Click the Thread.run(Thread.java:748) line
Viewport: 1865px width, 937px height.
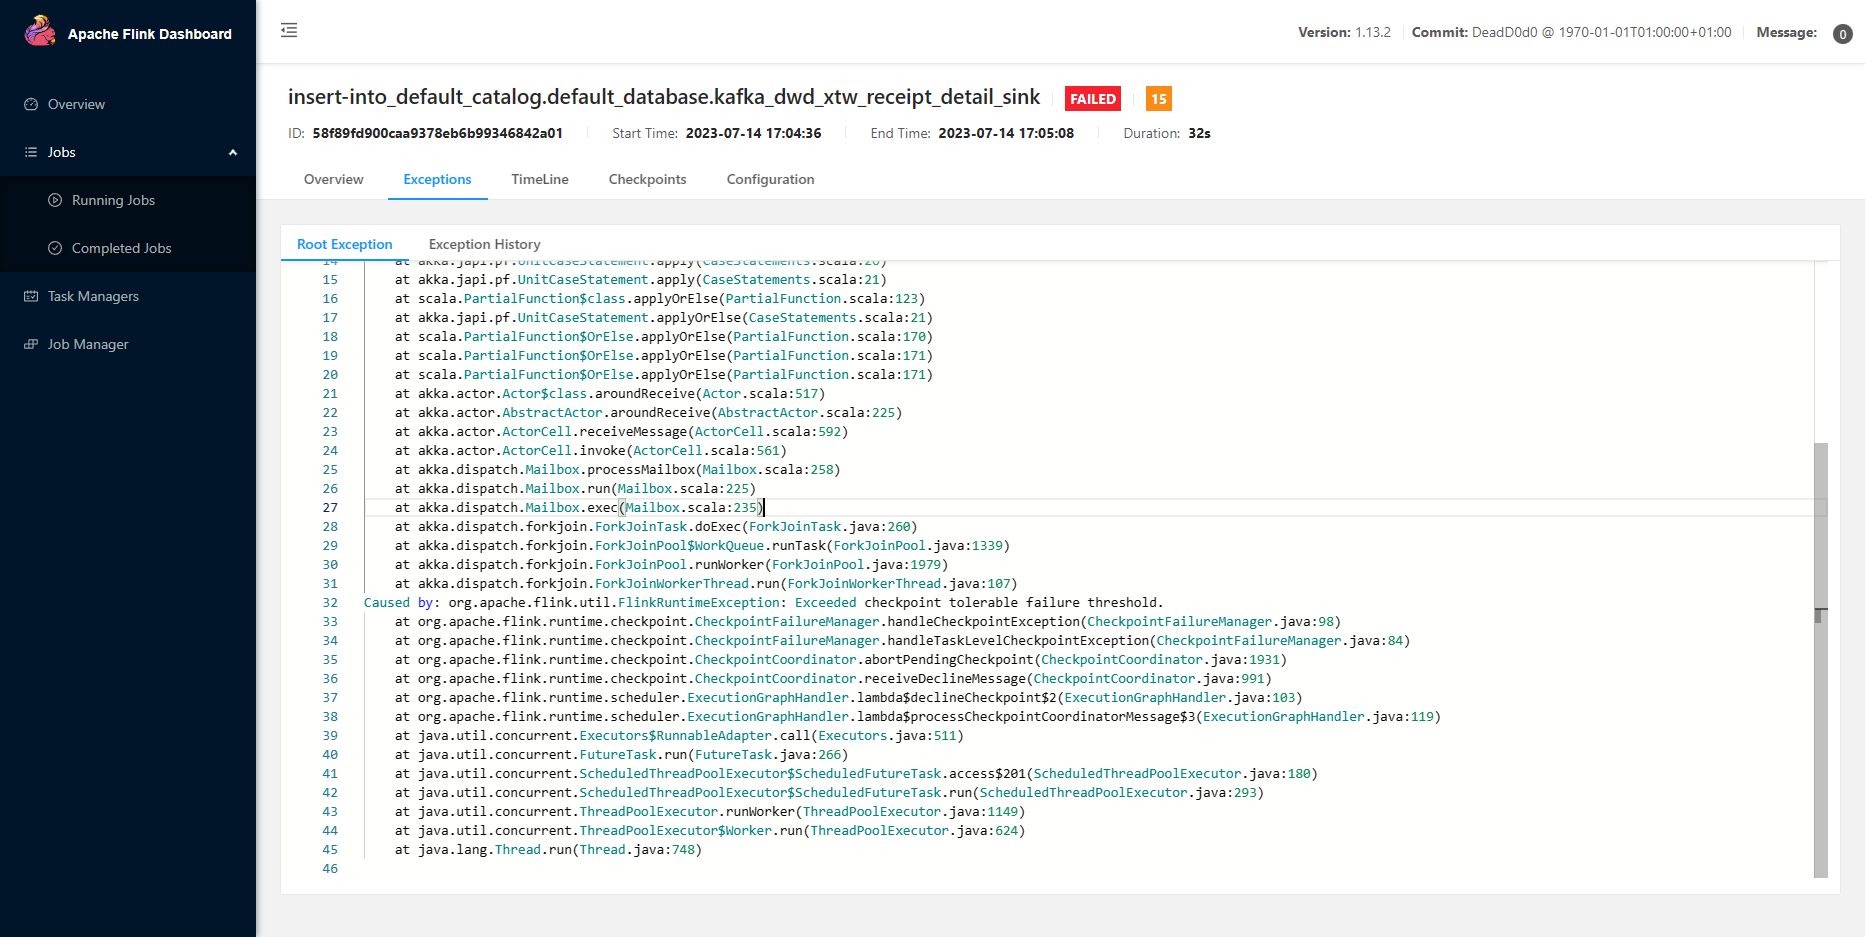pyautogui.click(x=548, y=849)
